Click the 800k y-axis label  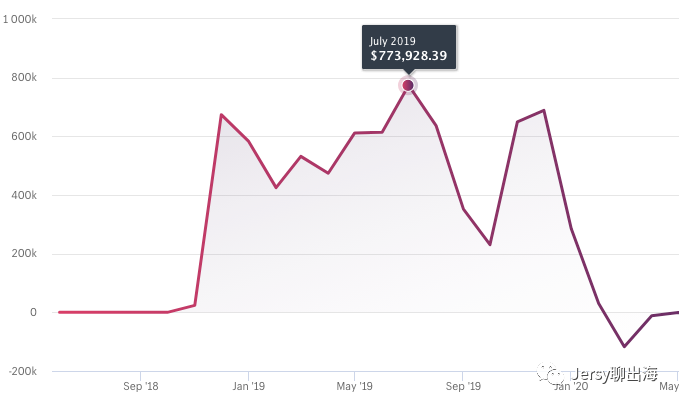25,78
